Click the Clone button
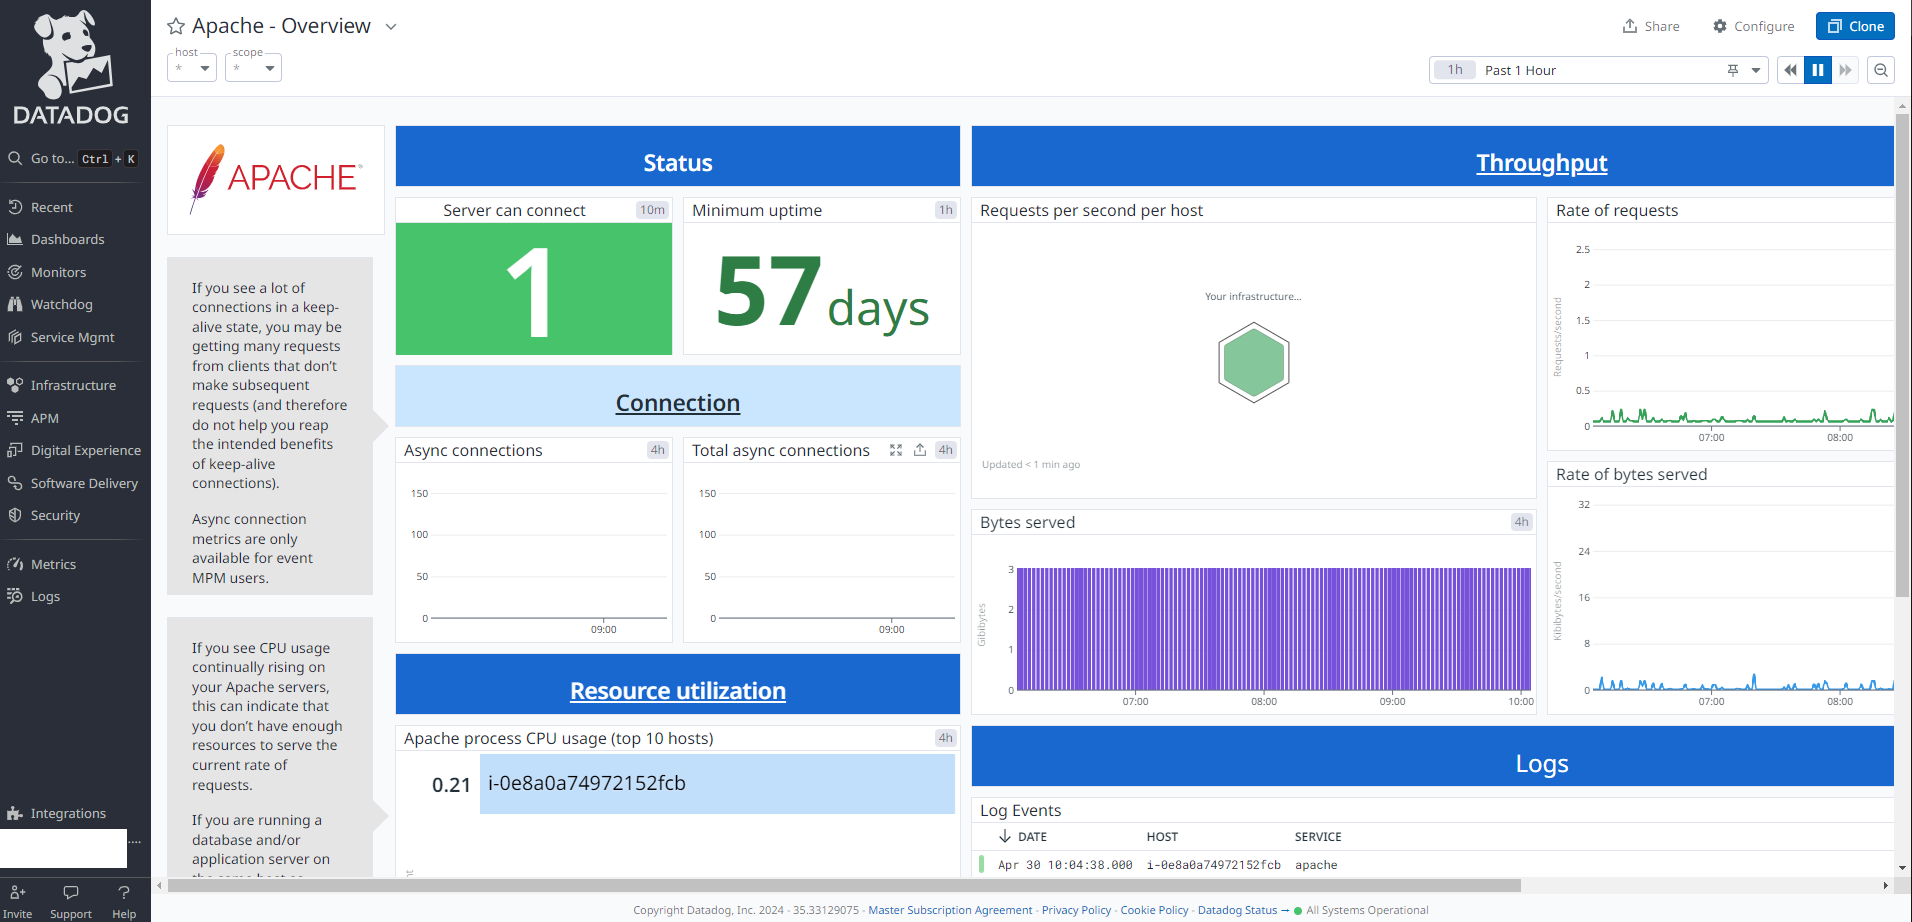This screenshot has width=1912, height=922. [1855, 27]
